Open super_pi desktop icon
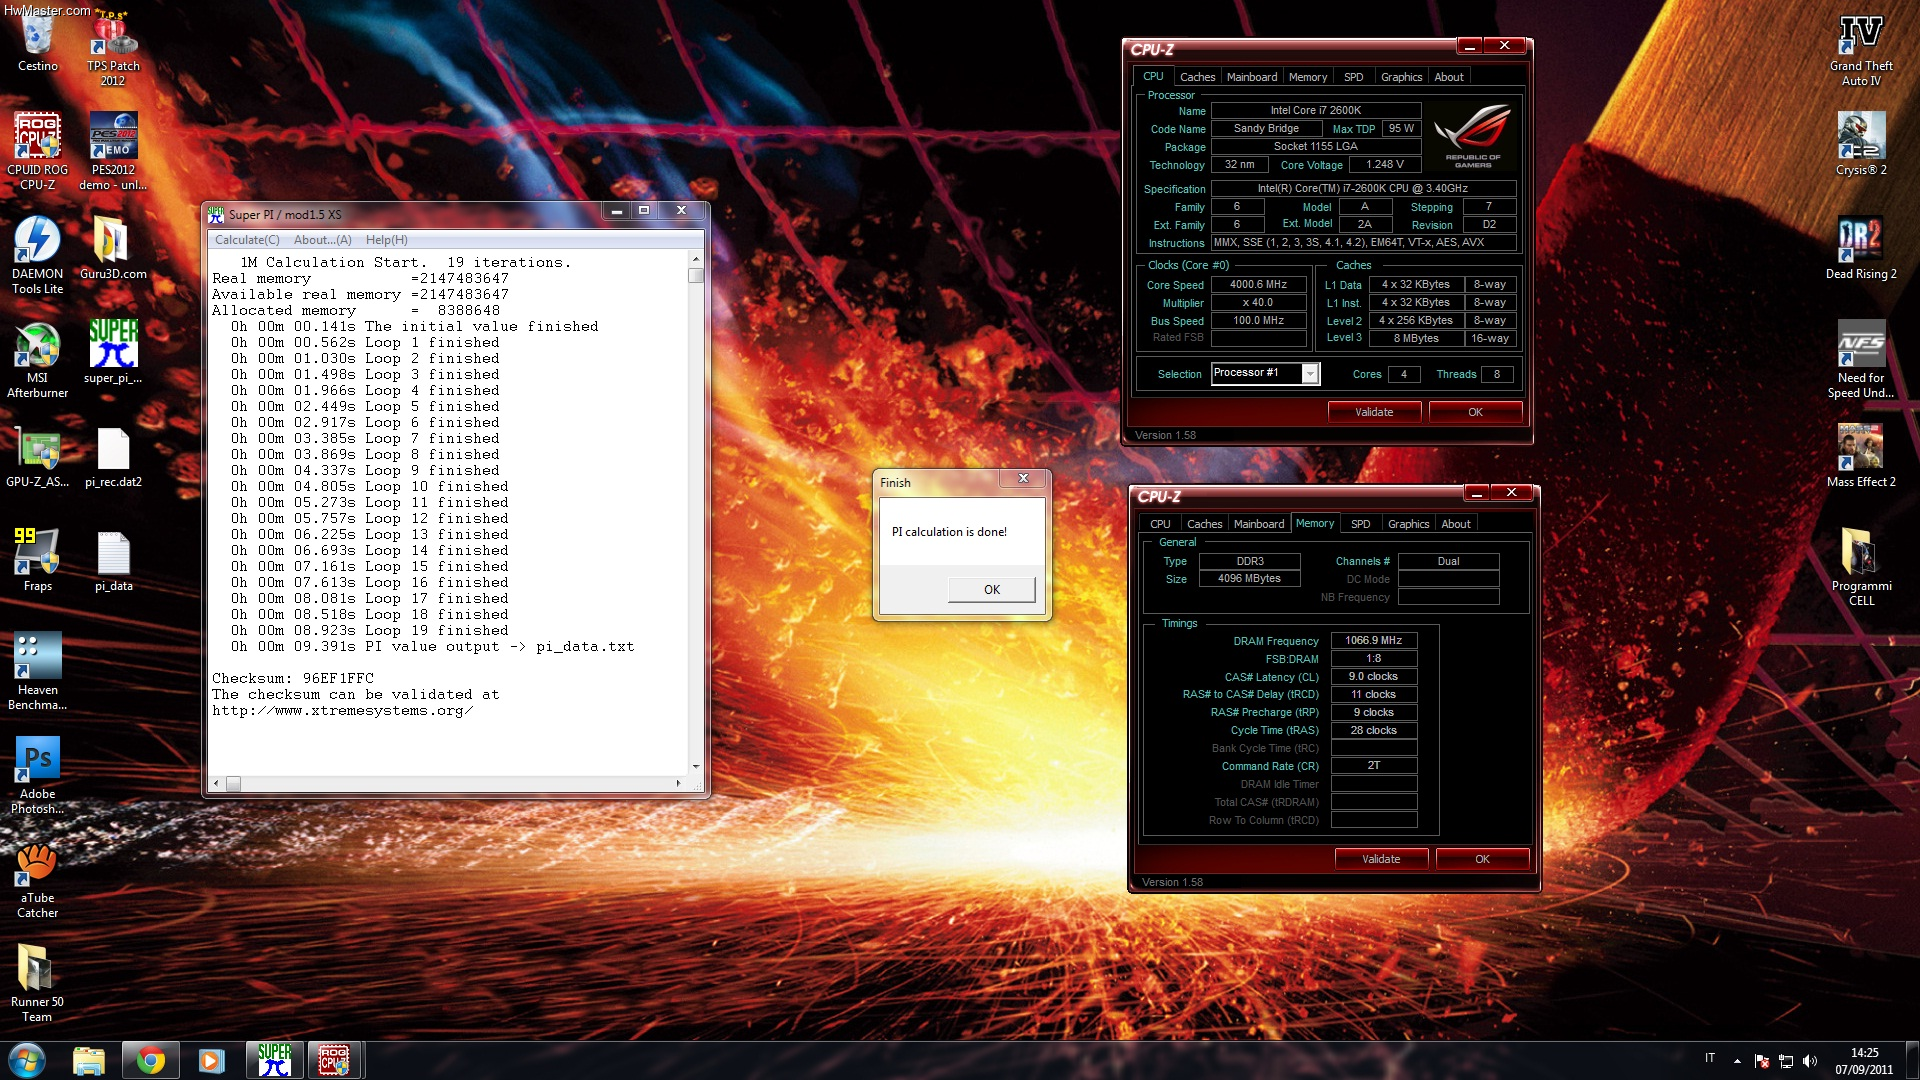Viewport: 1920px width, 1080px height. pyautogui.click(x=113, y=352)
